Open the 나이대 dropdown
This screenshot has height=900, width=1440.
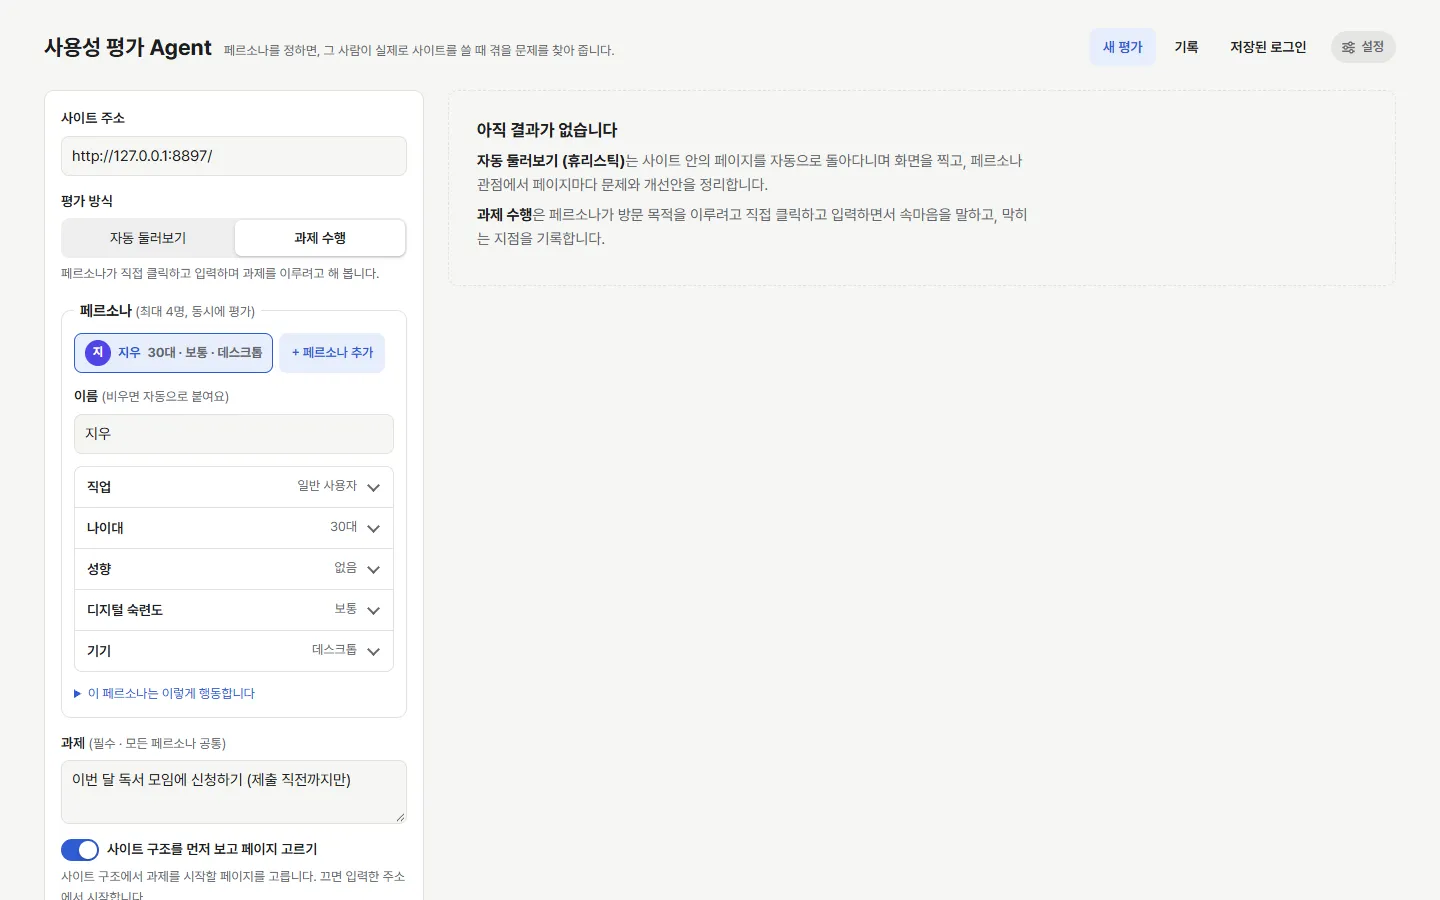point(234,528)
